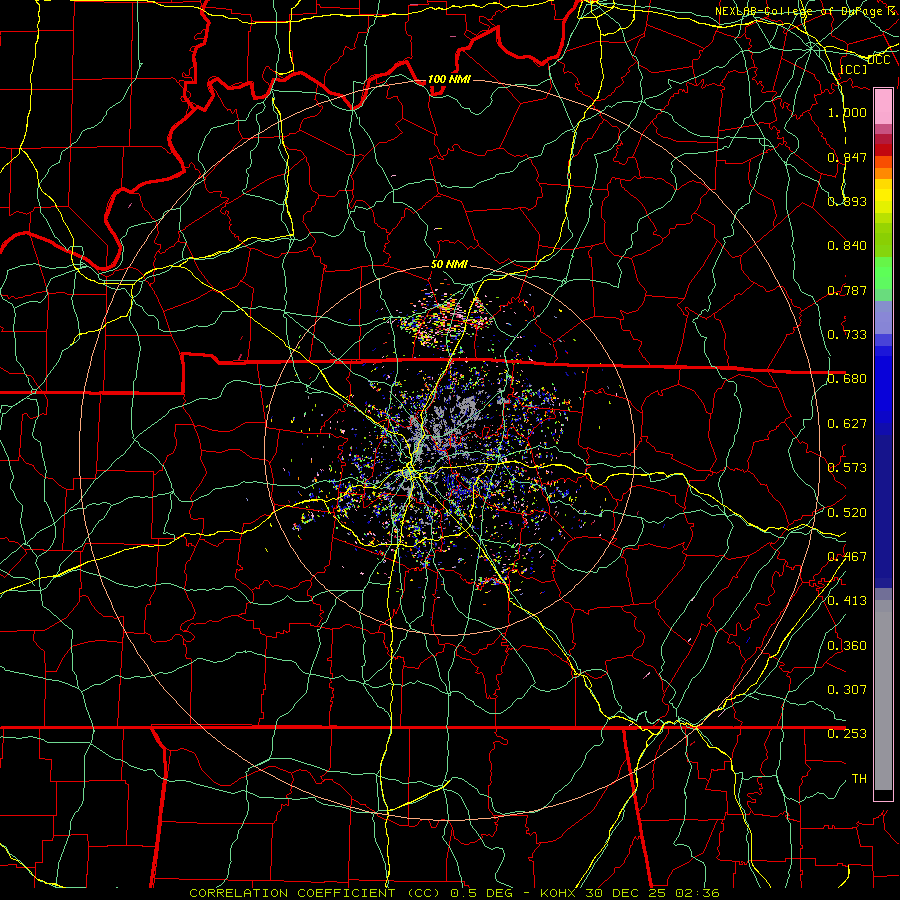Click the 0.253 legend value

847,734
